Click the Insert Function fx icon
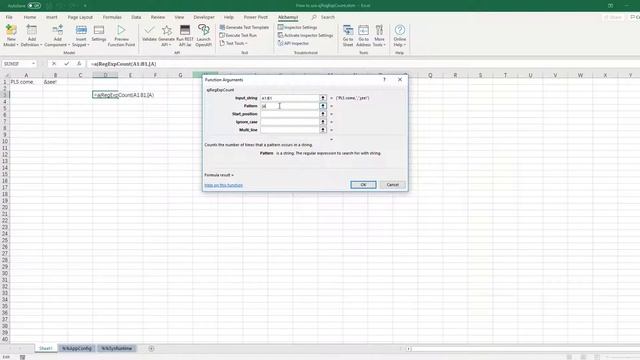640x360 pixels. (x=79, y=64)
